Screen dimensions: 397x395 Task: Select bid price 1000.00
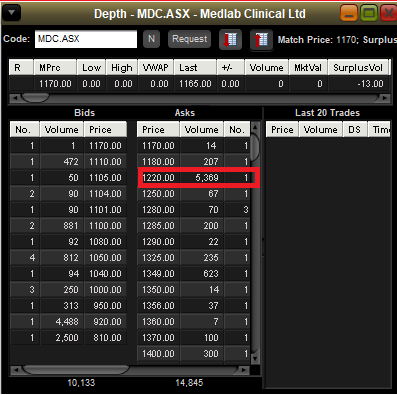point(105,290)
